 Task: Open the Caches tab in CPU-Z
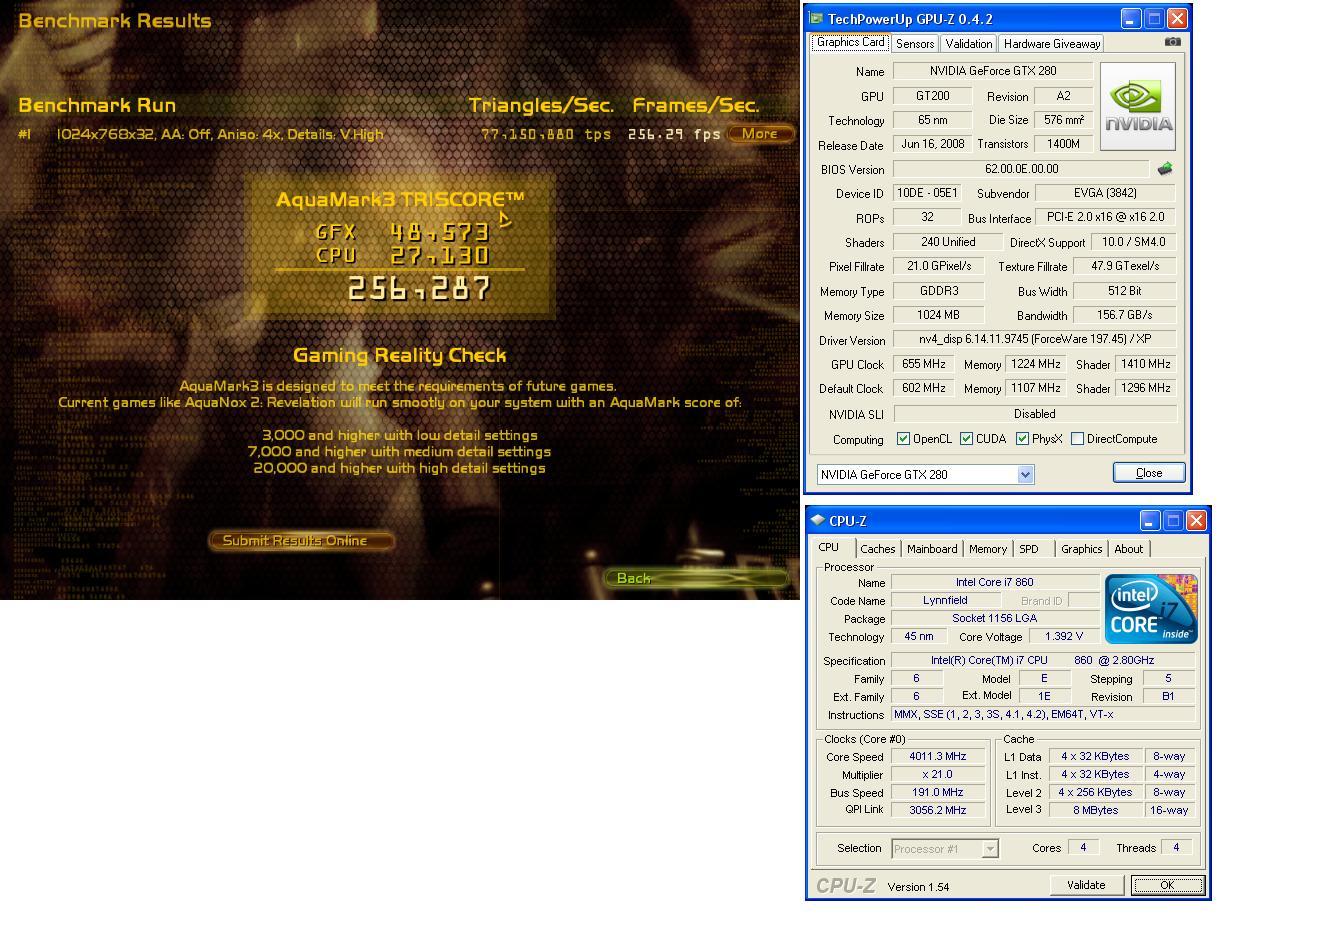coord(877,549)
